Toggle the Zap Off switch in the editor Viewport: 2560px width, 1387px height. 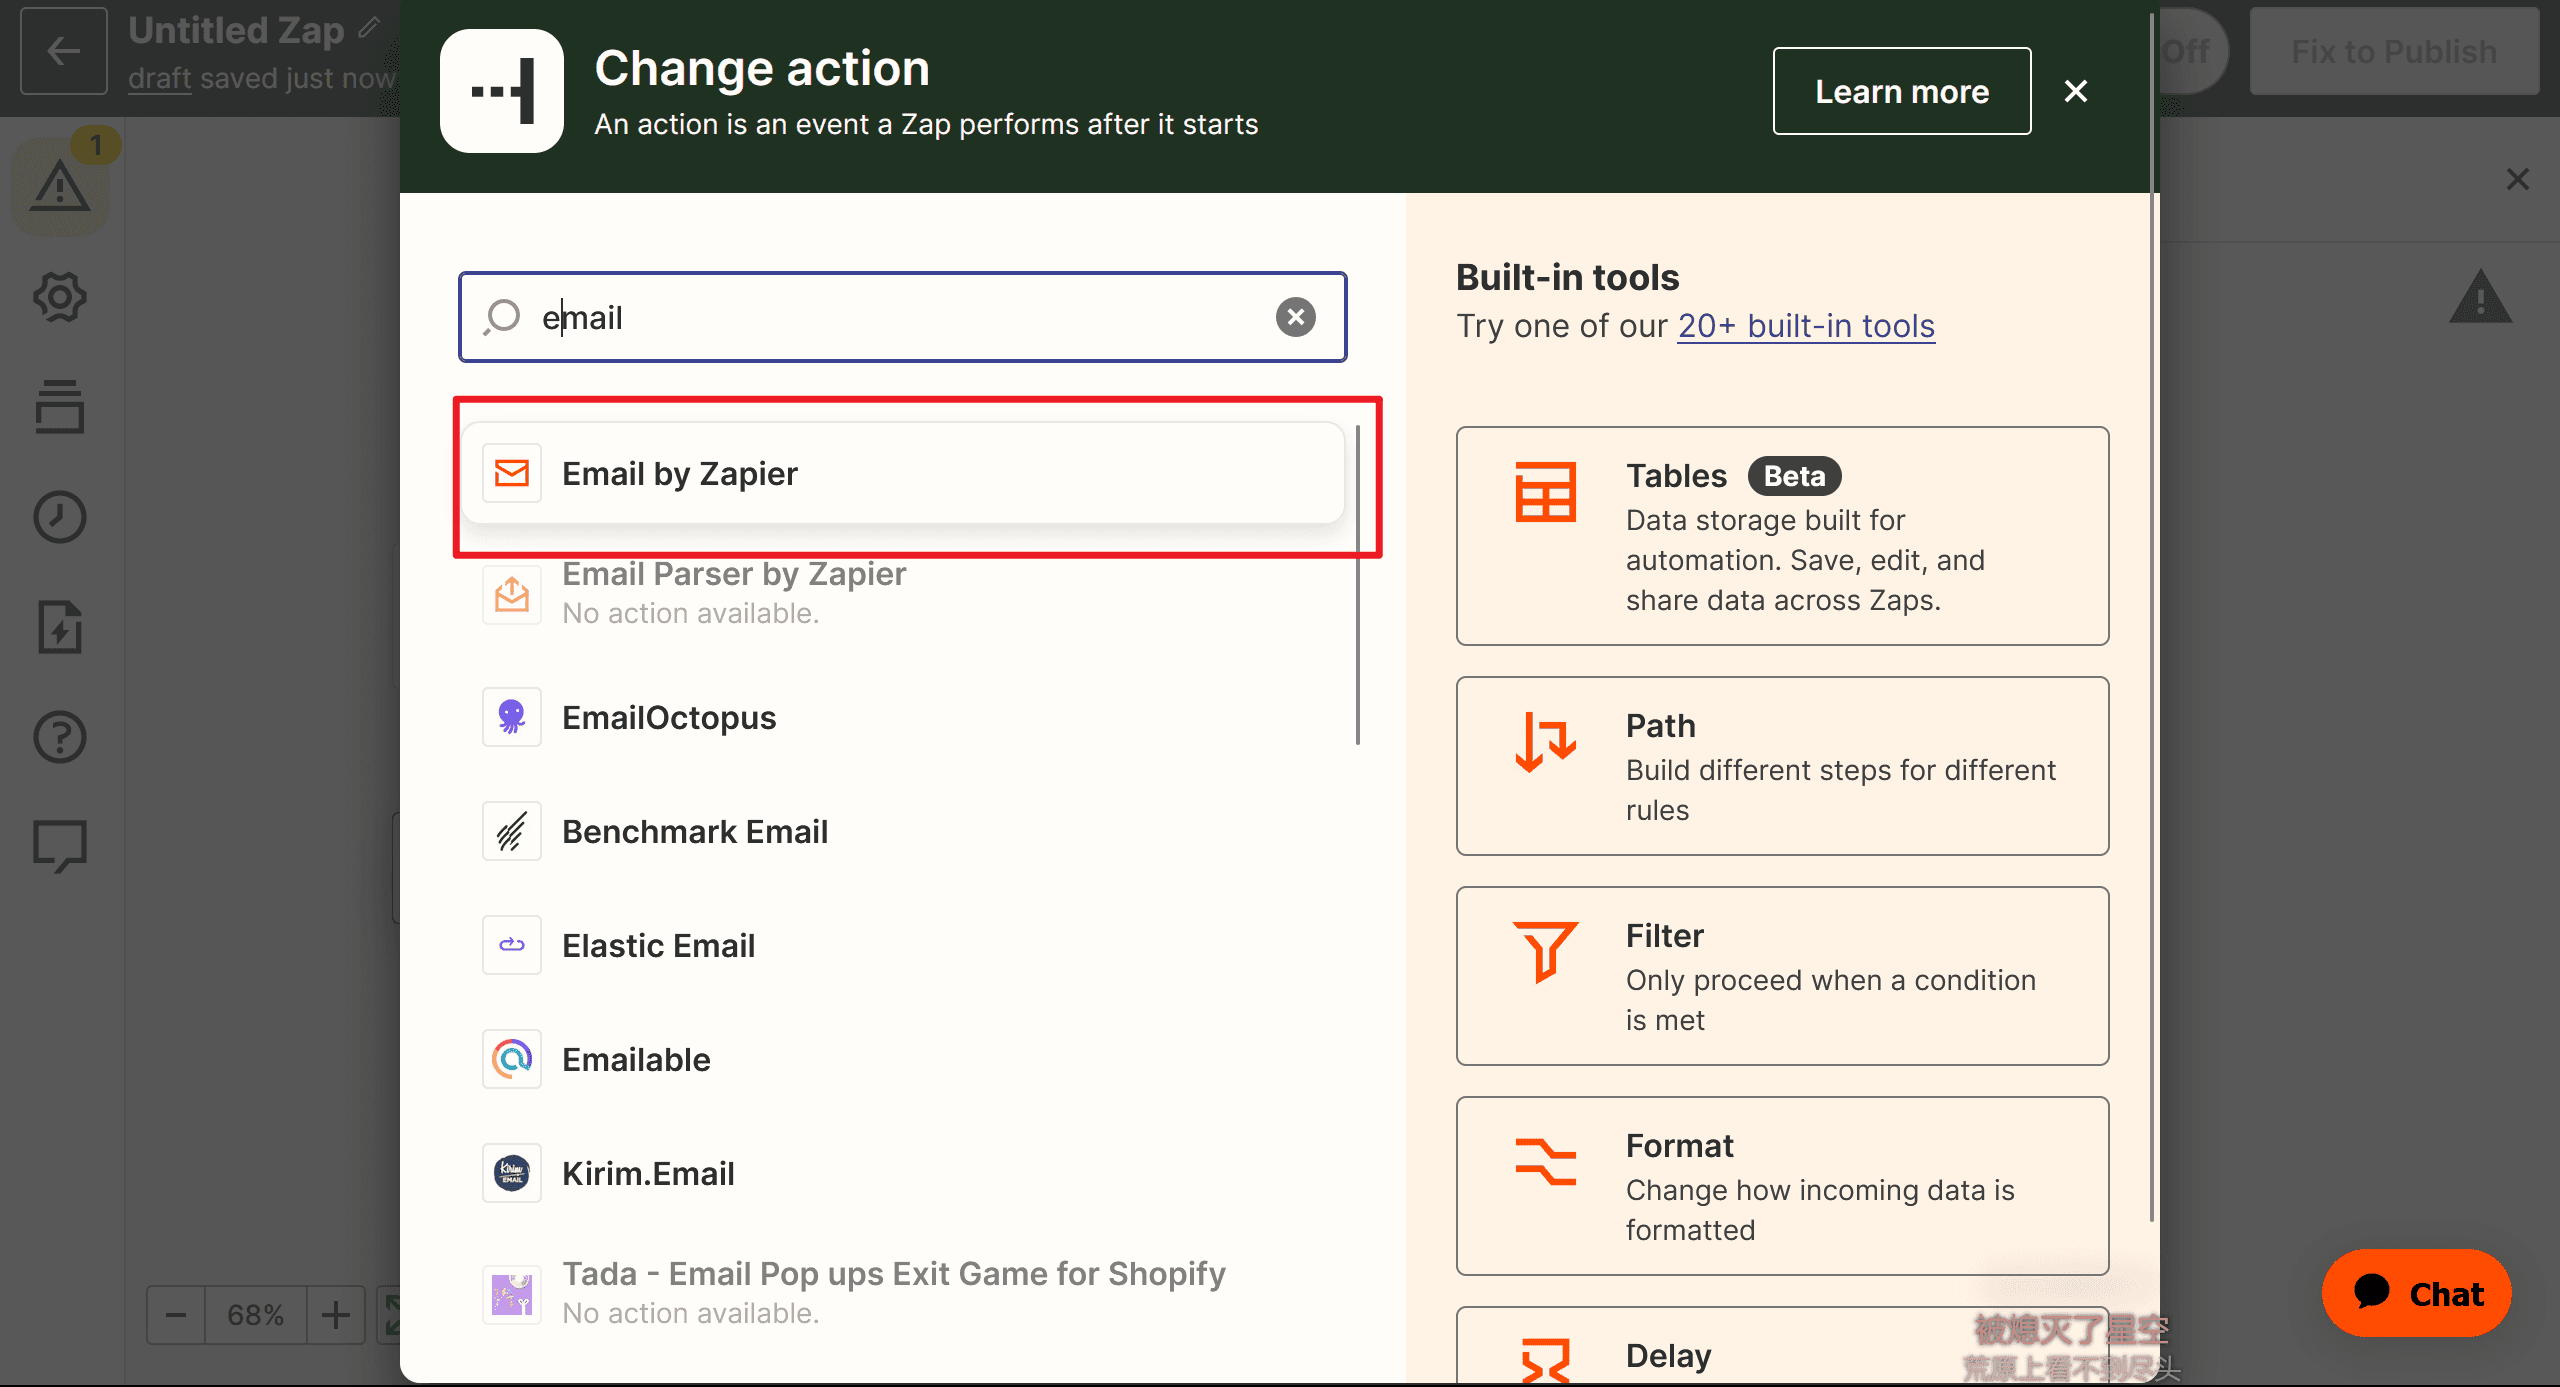tap(2192, 51)
